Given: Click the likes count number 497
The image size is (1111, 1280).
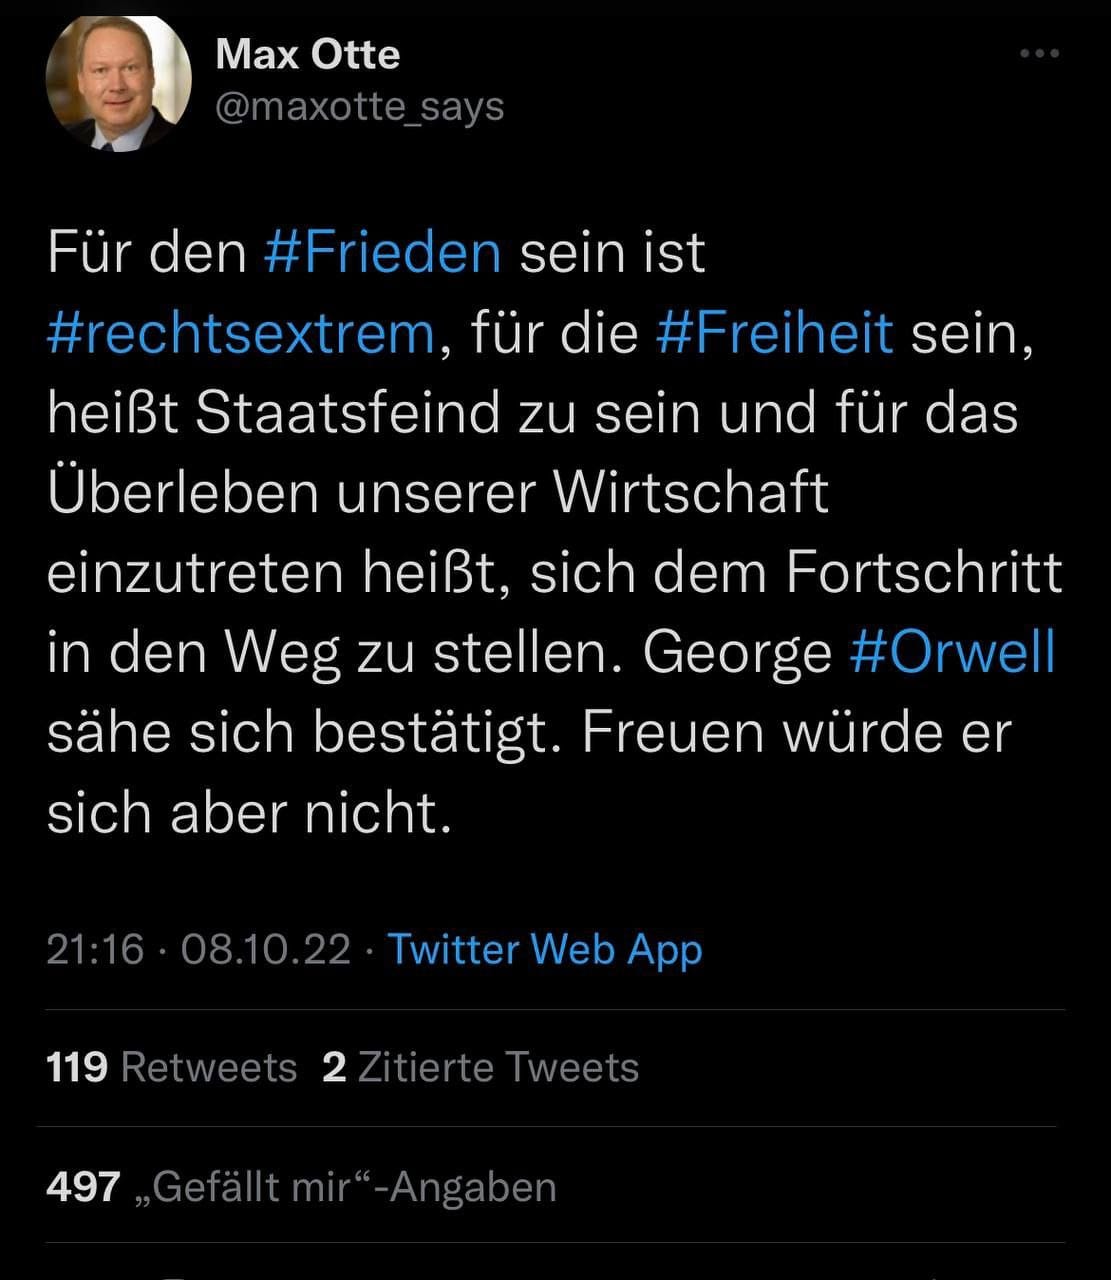Looking at the screenshot, I should tap(83, 1187).
